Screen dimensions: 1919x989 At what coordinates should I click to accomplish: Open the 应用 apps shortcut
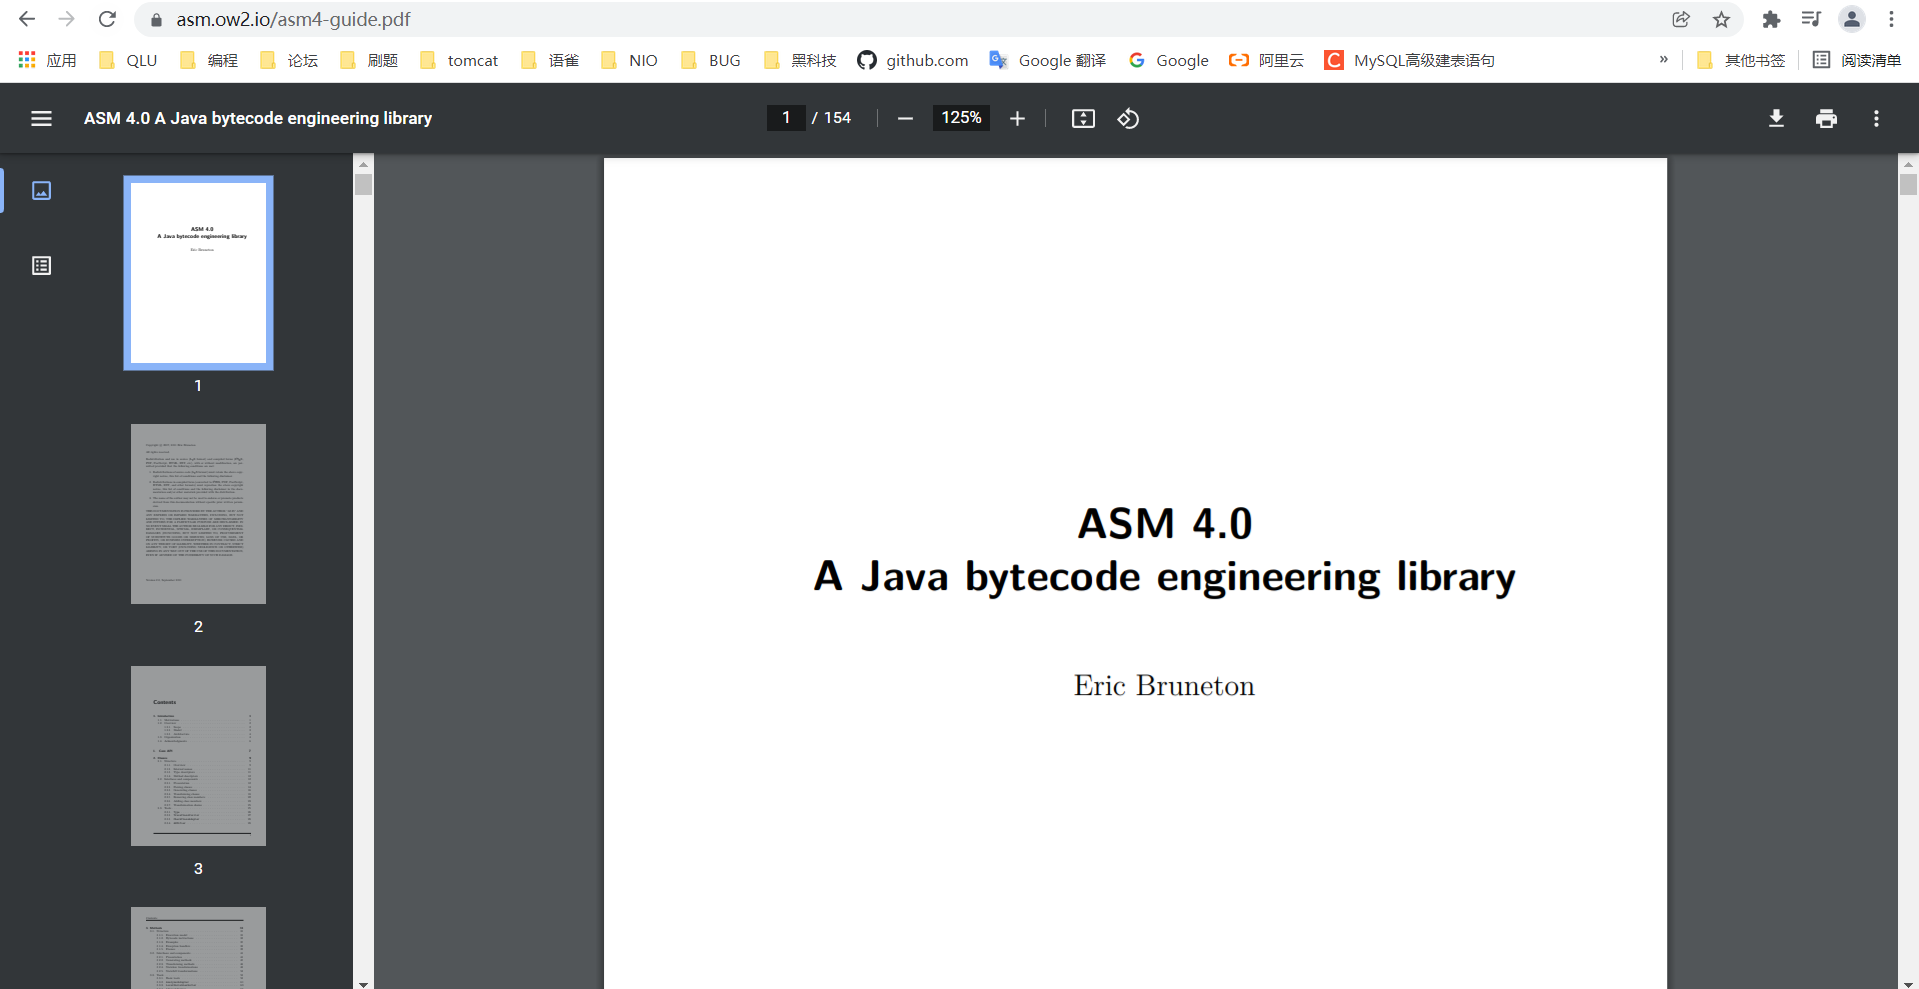tap(47, 60)
